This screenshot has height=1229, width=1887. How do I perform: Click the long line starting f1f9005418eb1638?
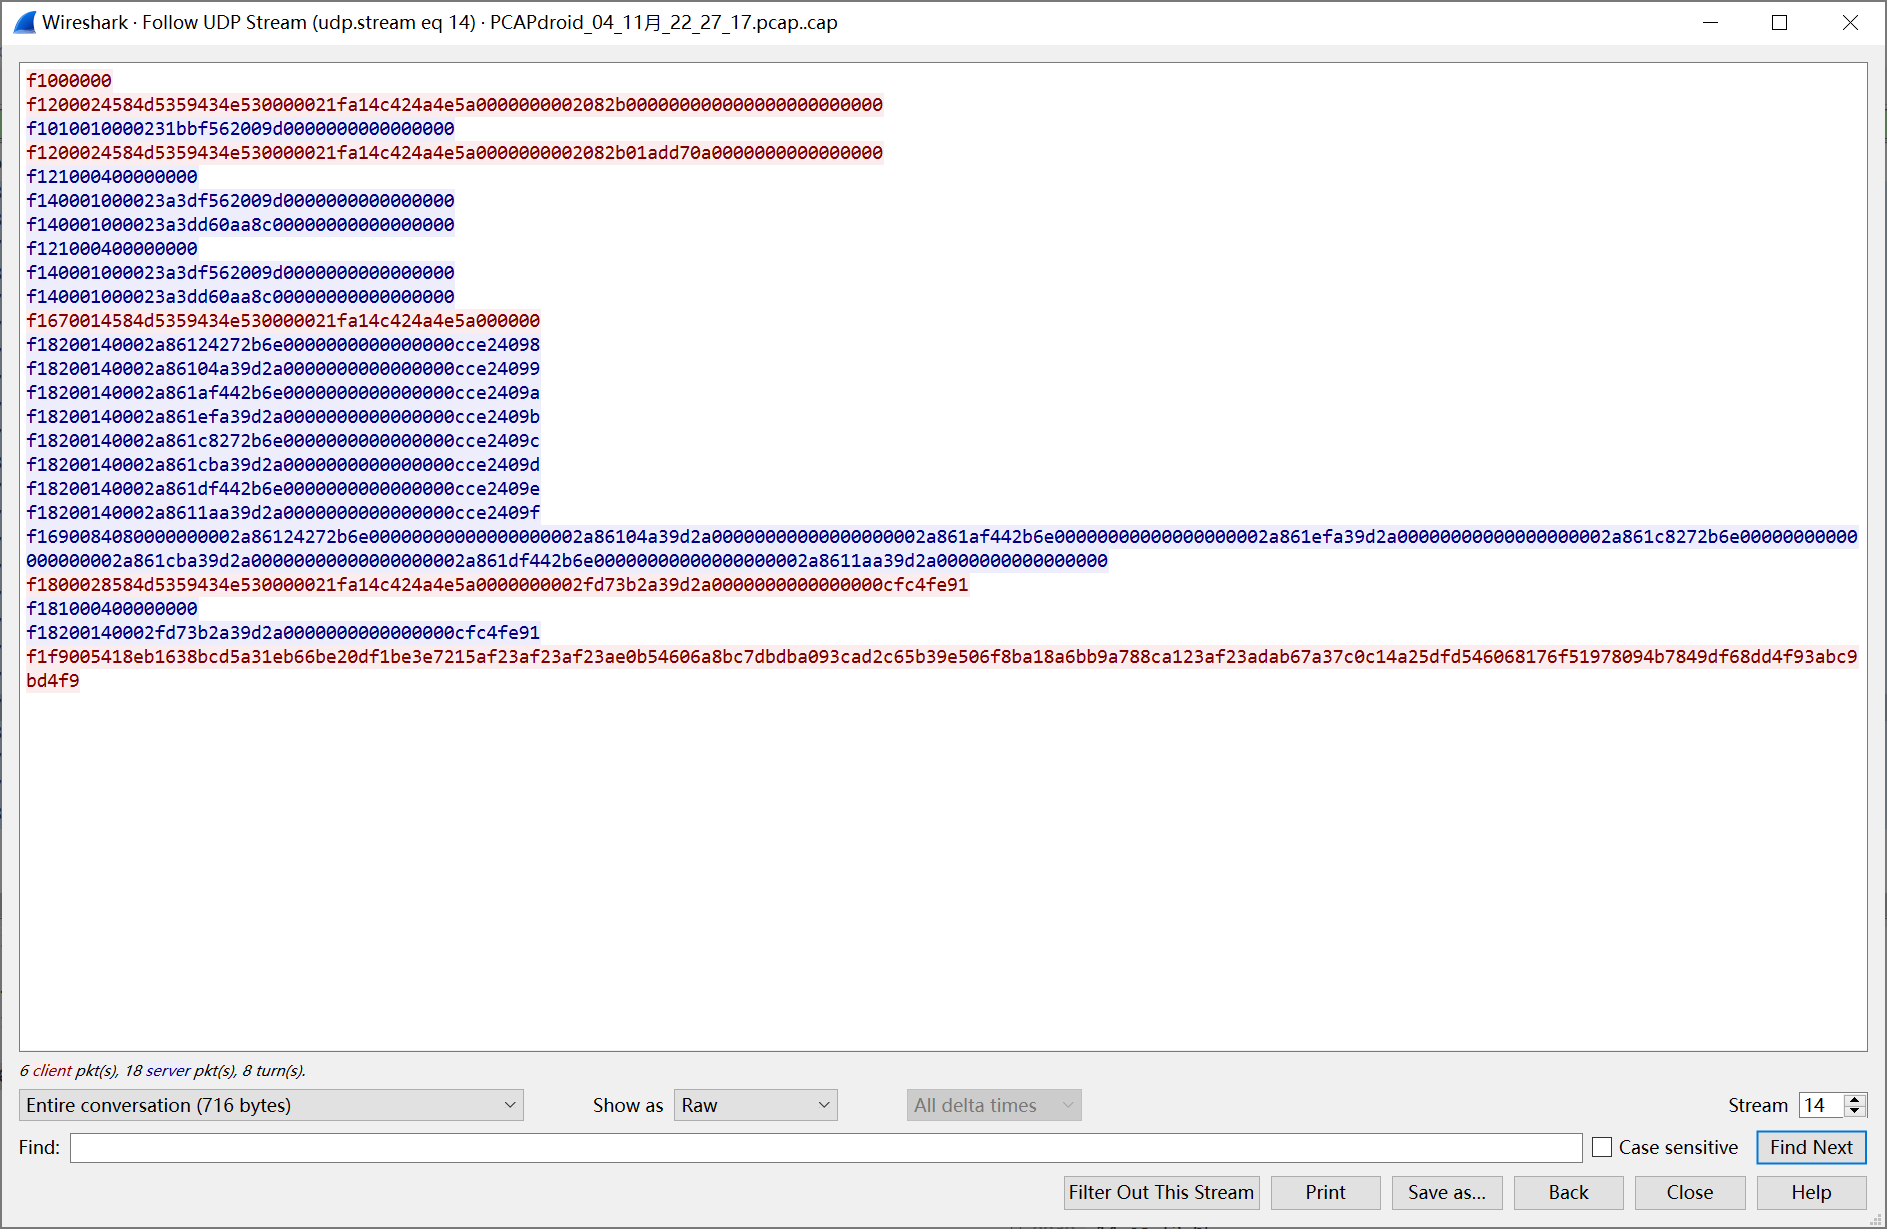[x=942, y=657]
